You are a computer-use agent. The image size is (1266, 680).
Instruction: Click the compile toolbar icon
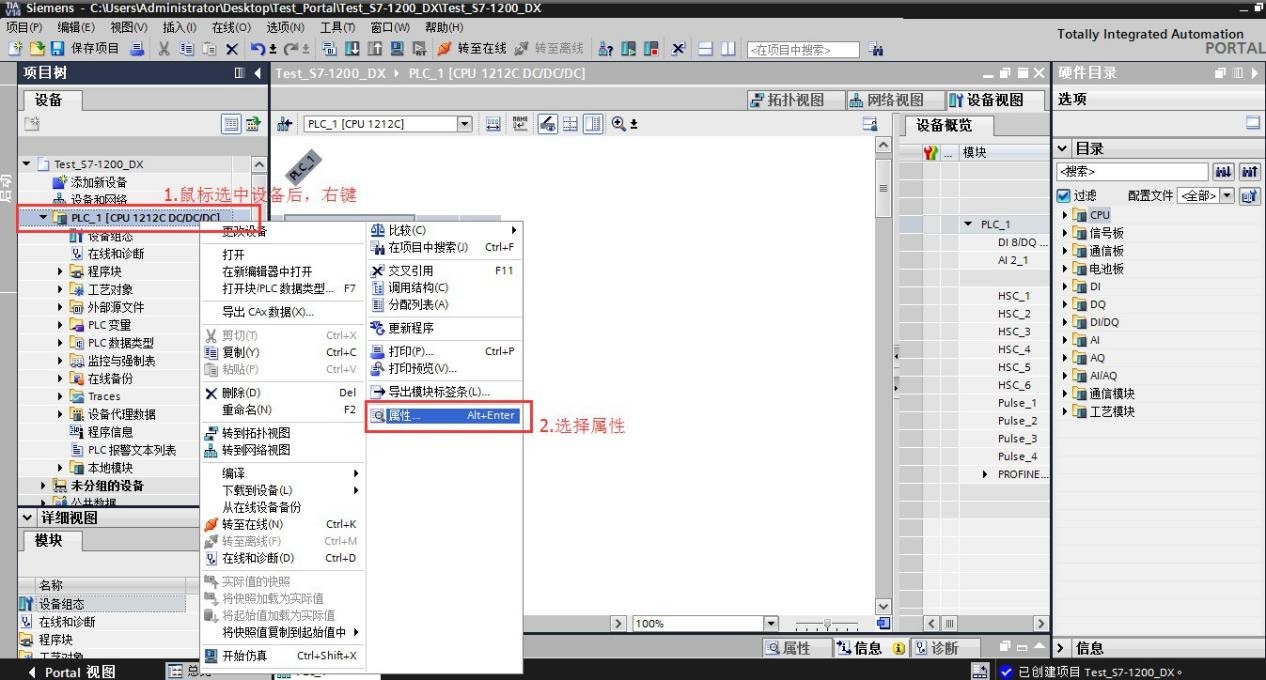tap(329, 49)
